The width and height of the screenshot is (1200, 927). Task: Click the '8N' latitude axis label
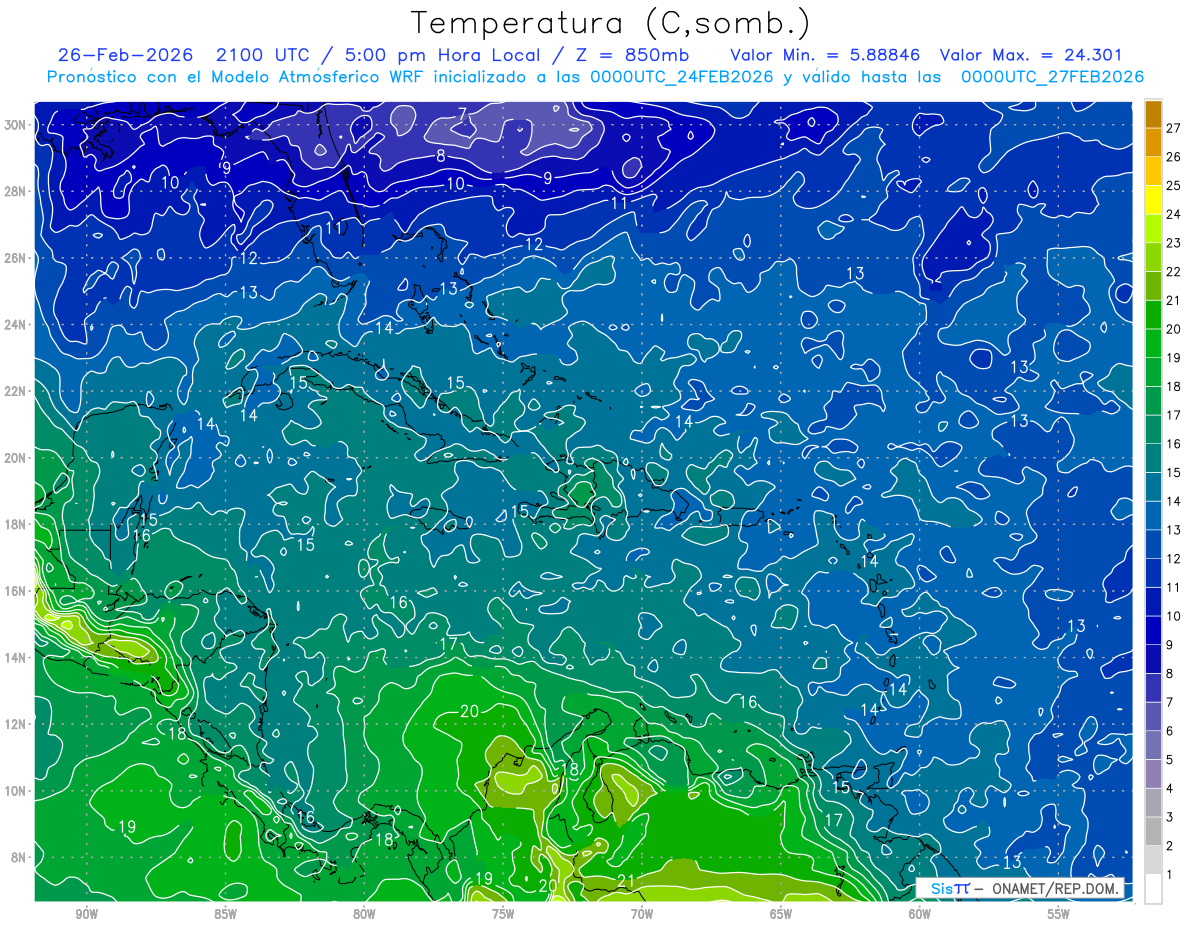(x=19, y=857)
